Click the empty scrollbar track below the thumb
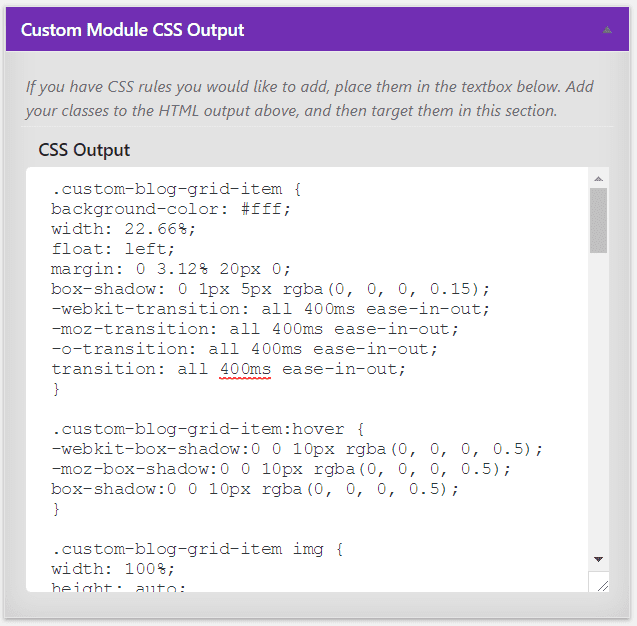Screen dimensions: 637x626 point(598,400)
